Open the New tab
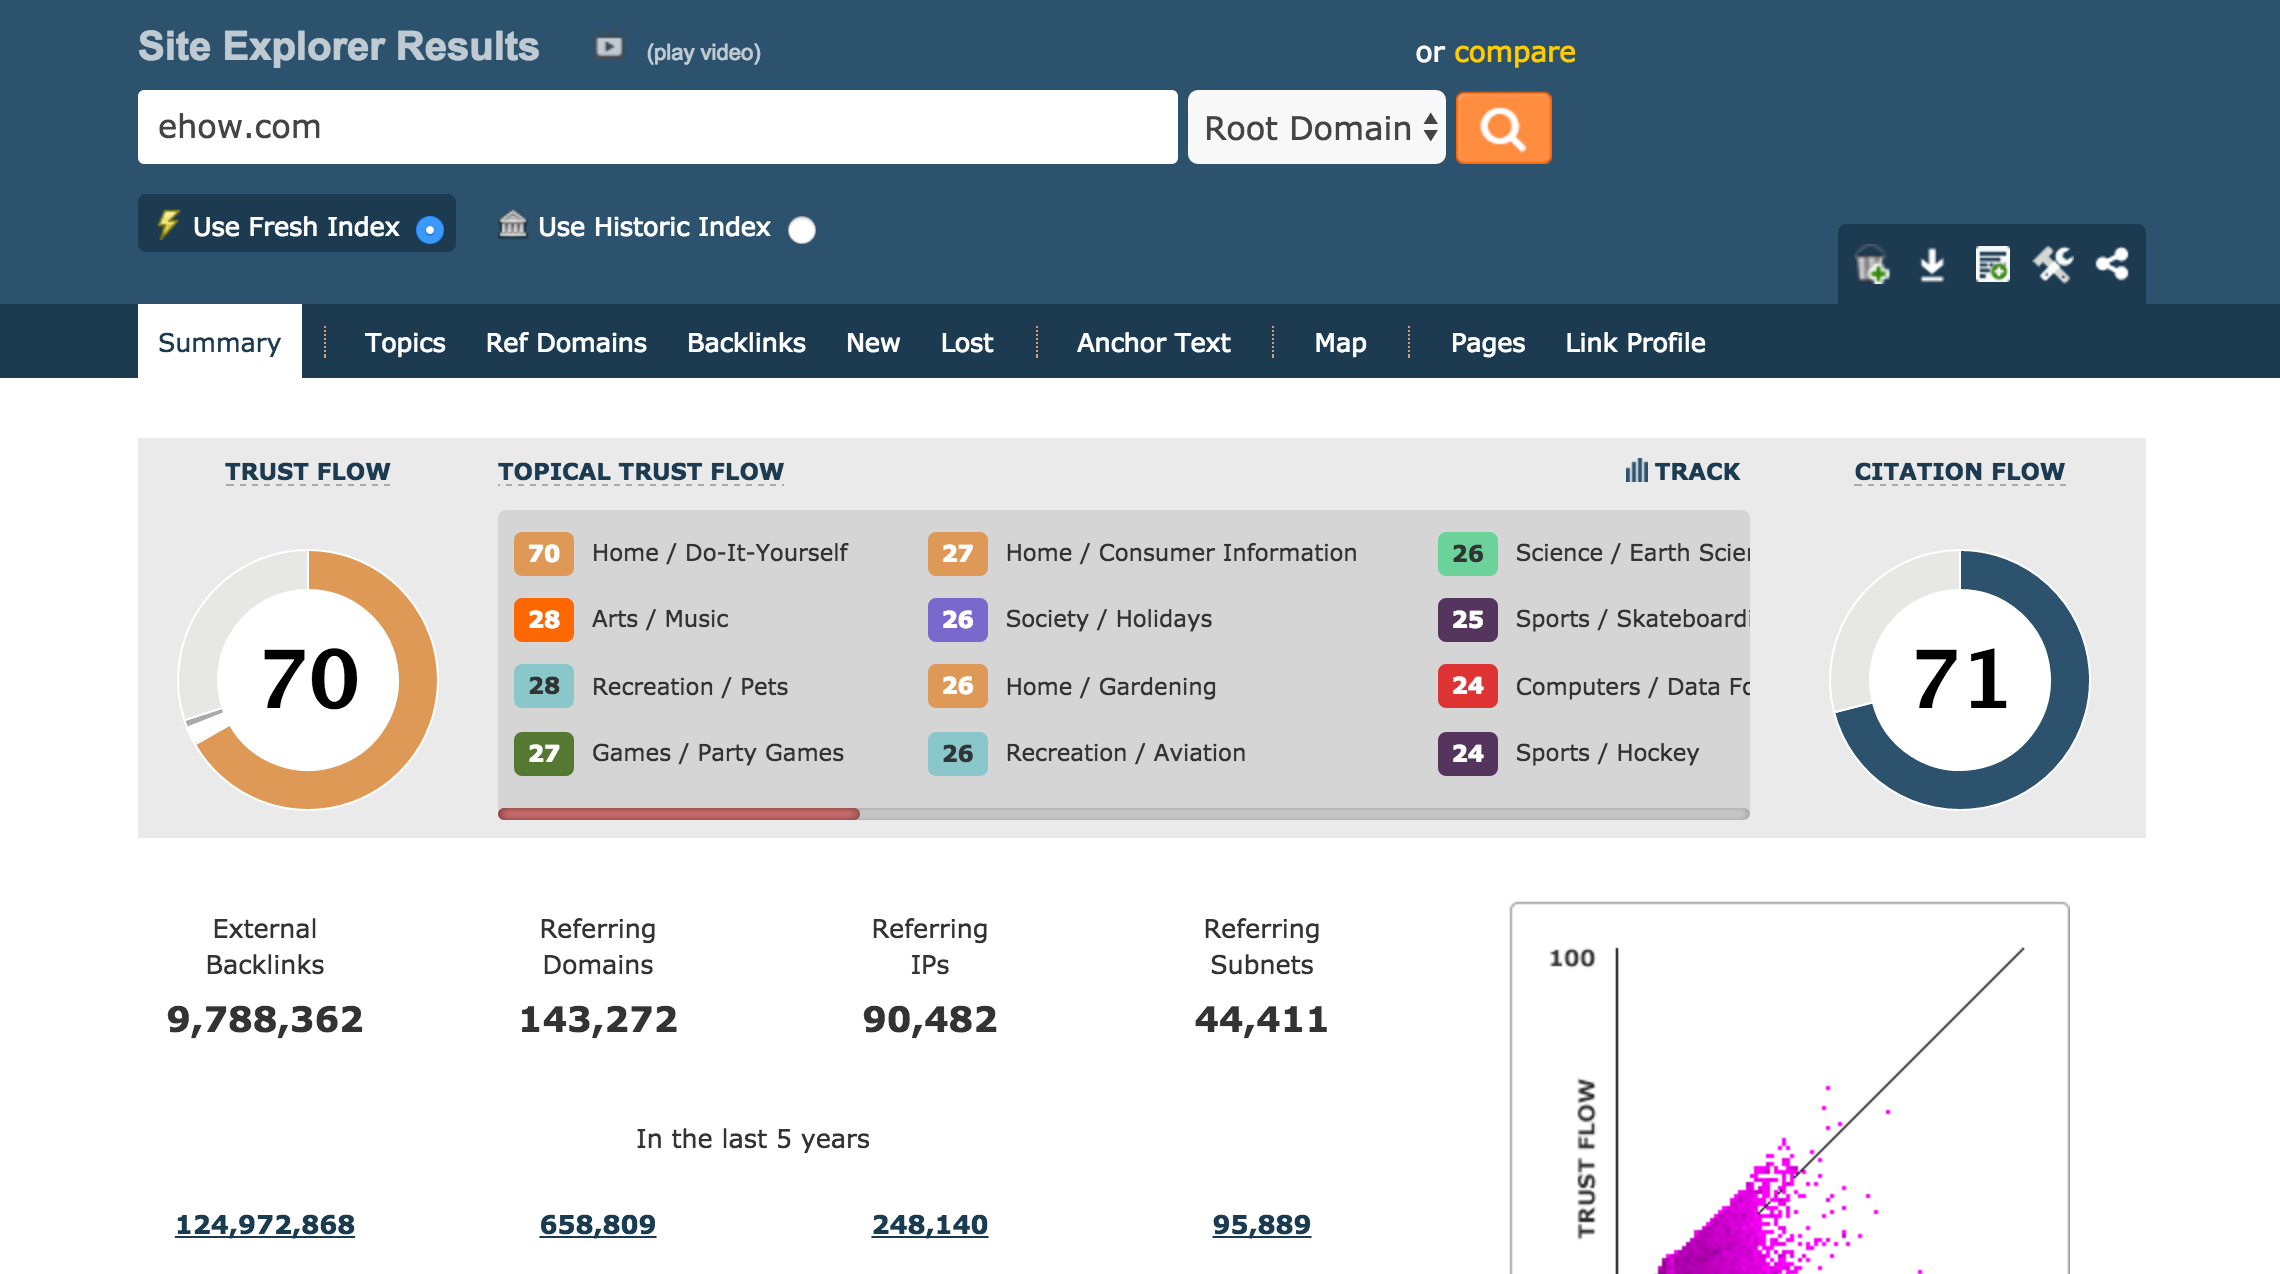The image size is (2280, 1274). pos(873,342)
